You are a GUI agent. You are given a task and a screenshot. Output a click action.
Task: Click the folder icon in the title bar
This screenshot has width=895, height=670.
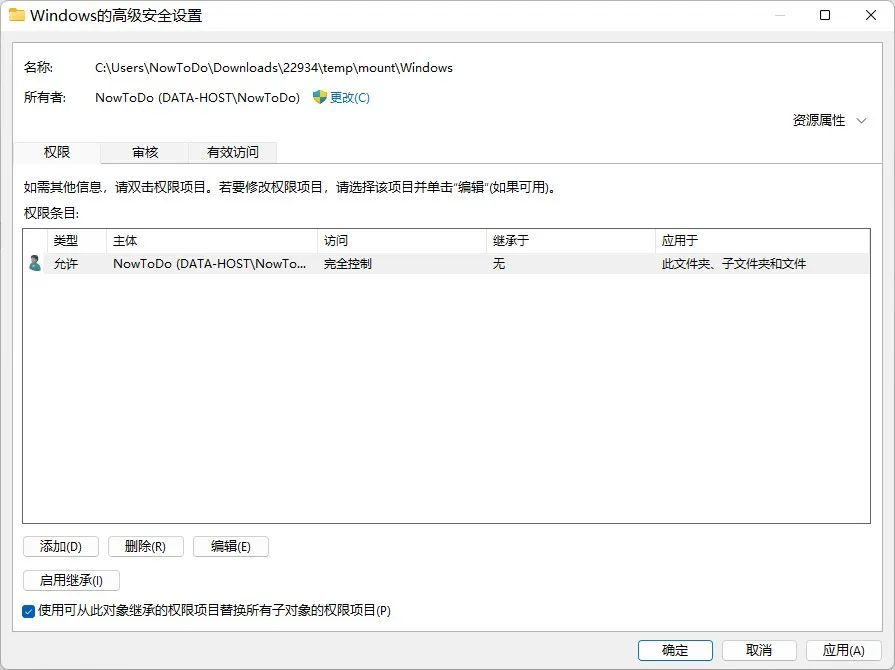[17, 15]
